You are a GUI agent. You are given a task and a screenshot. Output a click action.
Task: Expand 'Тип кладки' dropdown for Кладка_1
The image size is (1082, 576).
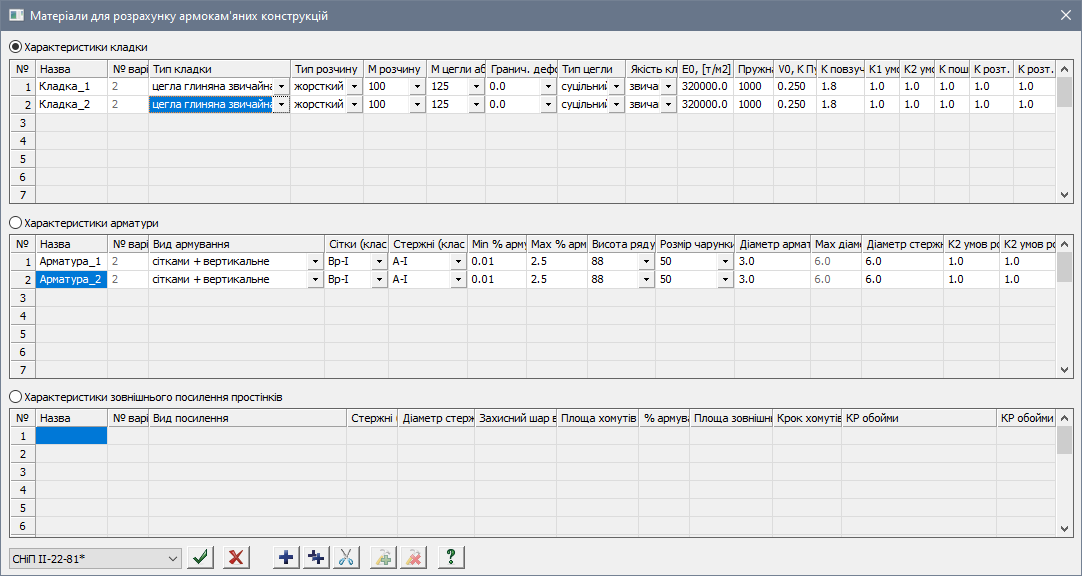click(x=282, y=87)
